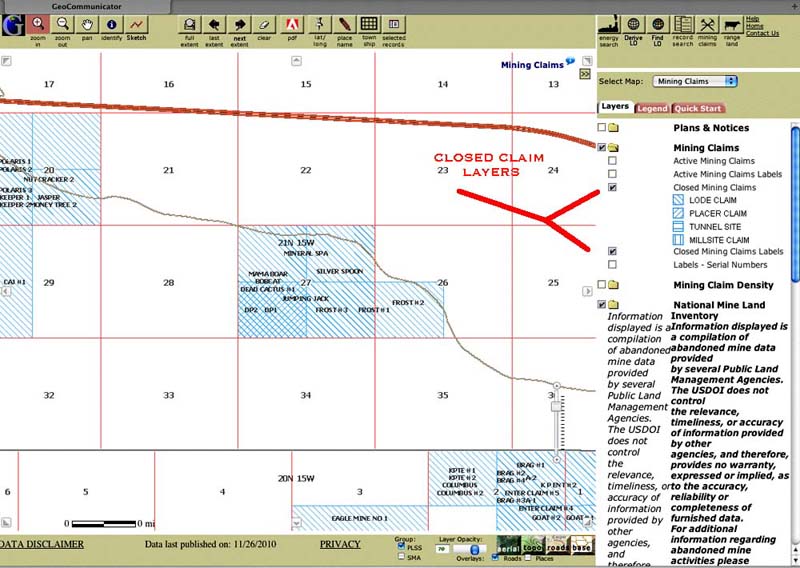Open the place name search tool

[344, 24]
